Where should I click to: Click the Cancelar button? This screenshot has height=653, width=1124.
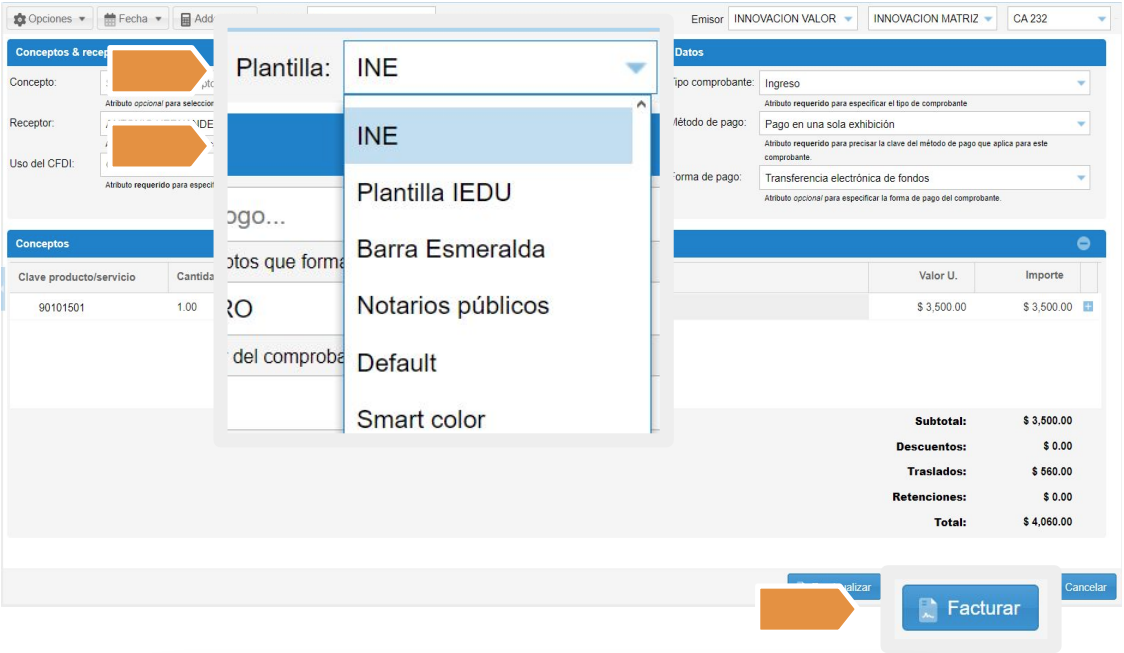click(x=1085, y=587)
